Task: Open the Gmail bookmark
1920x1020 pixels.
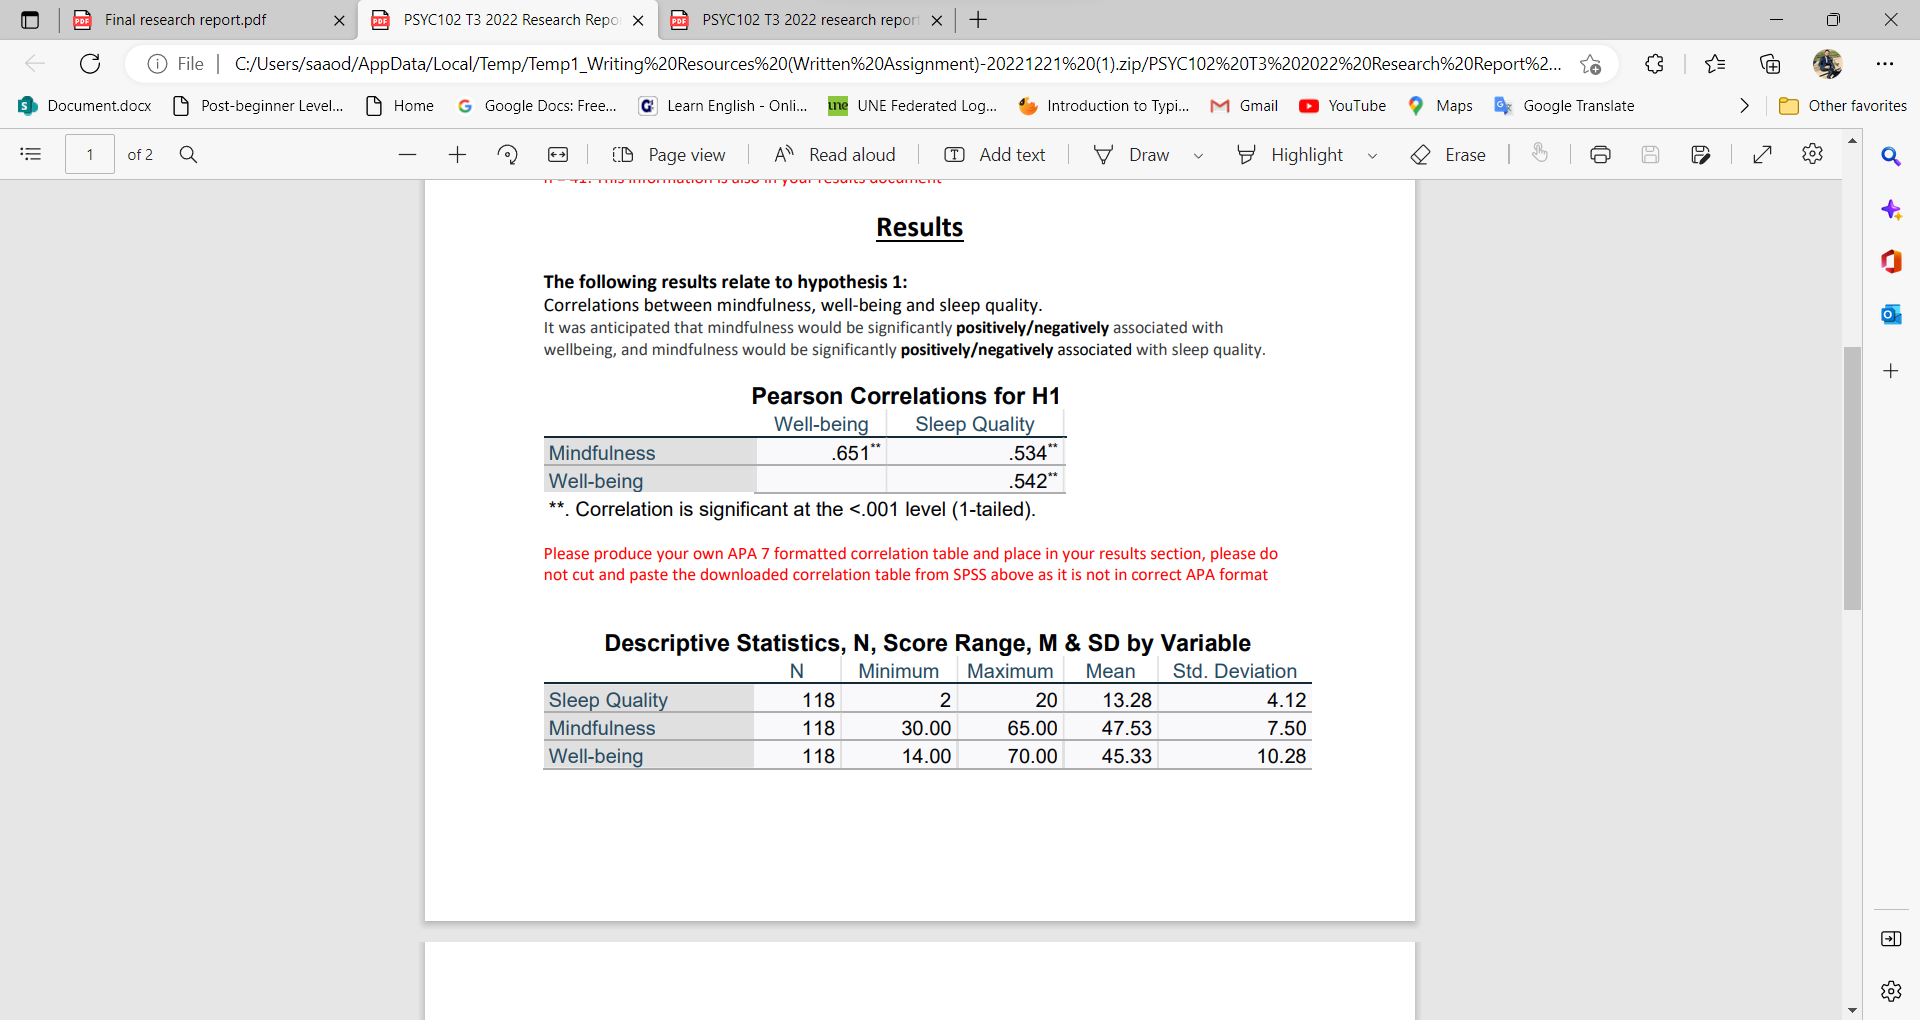Action: (1244, 106)
